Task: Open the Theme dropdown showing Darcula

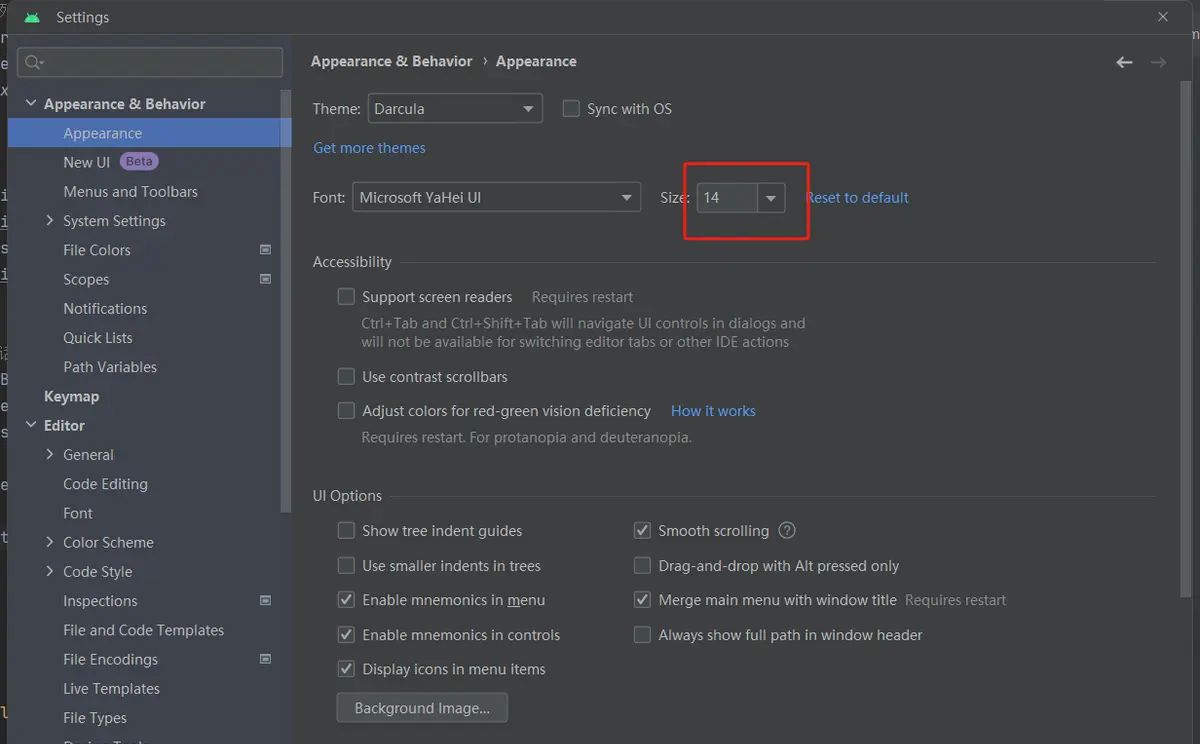Action: (x=455, y=108)
